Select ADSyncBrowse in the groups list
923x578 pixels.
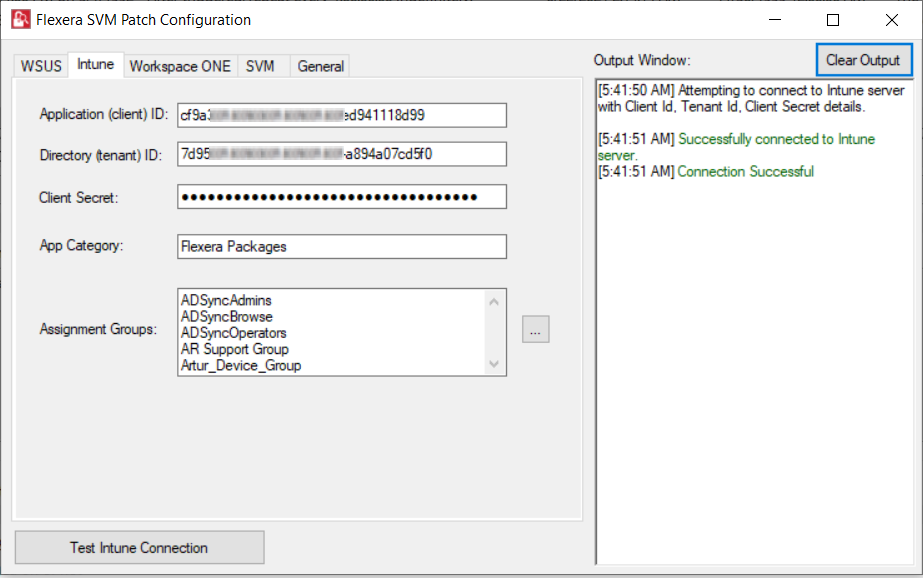coord(226,316)
